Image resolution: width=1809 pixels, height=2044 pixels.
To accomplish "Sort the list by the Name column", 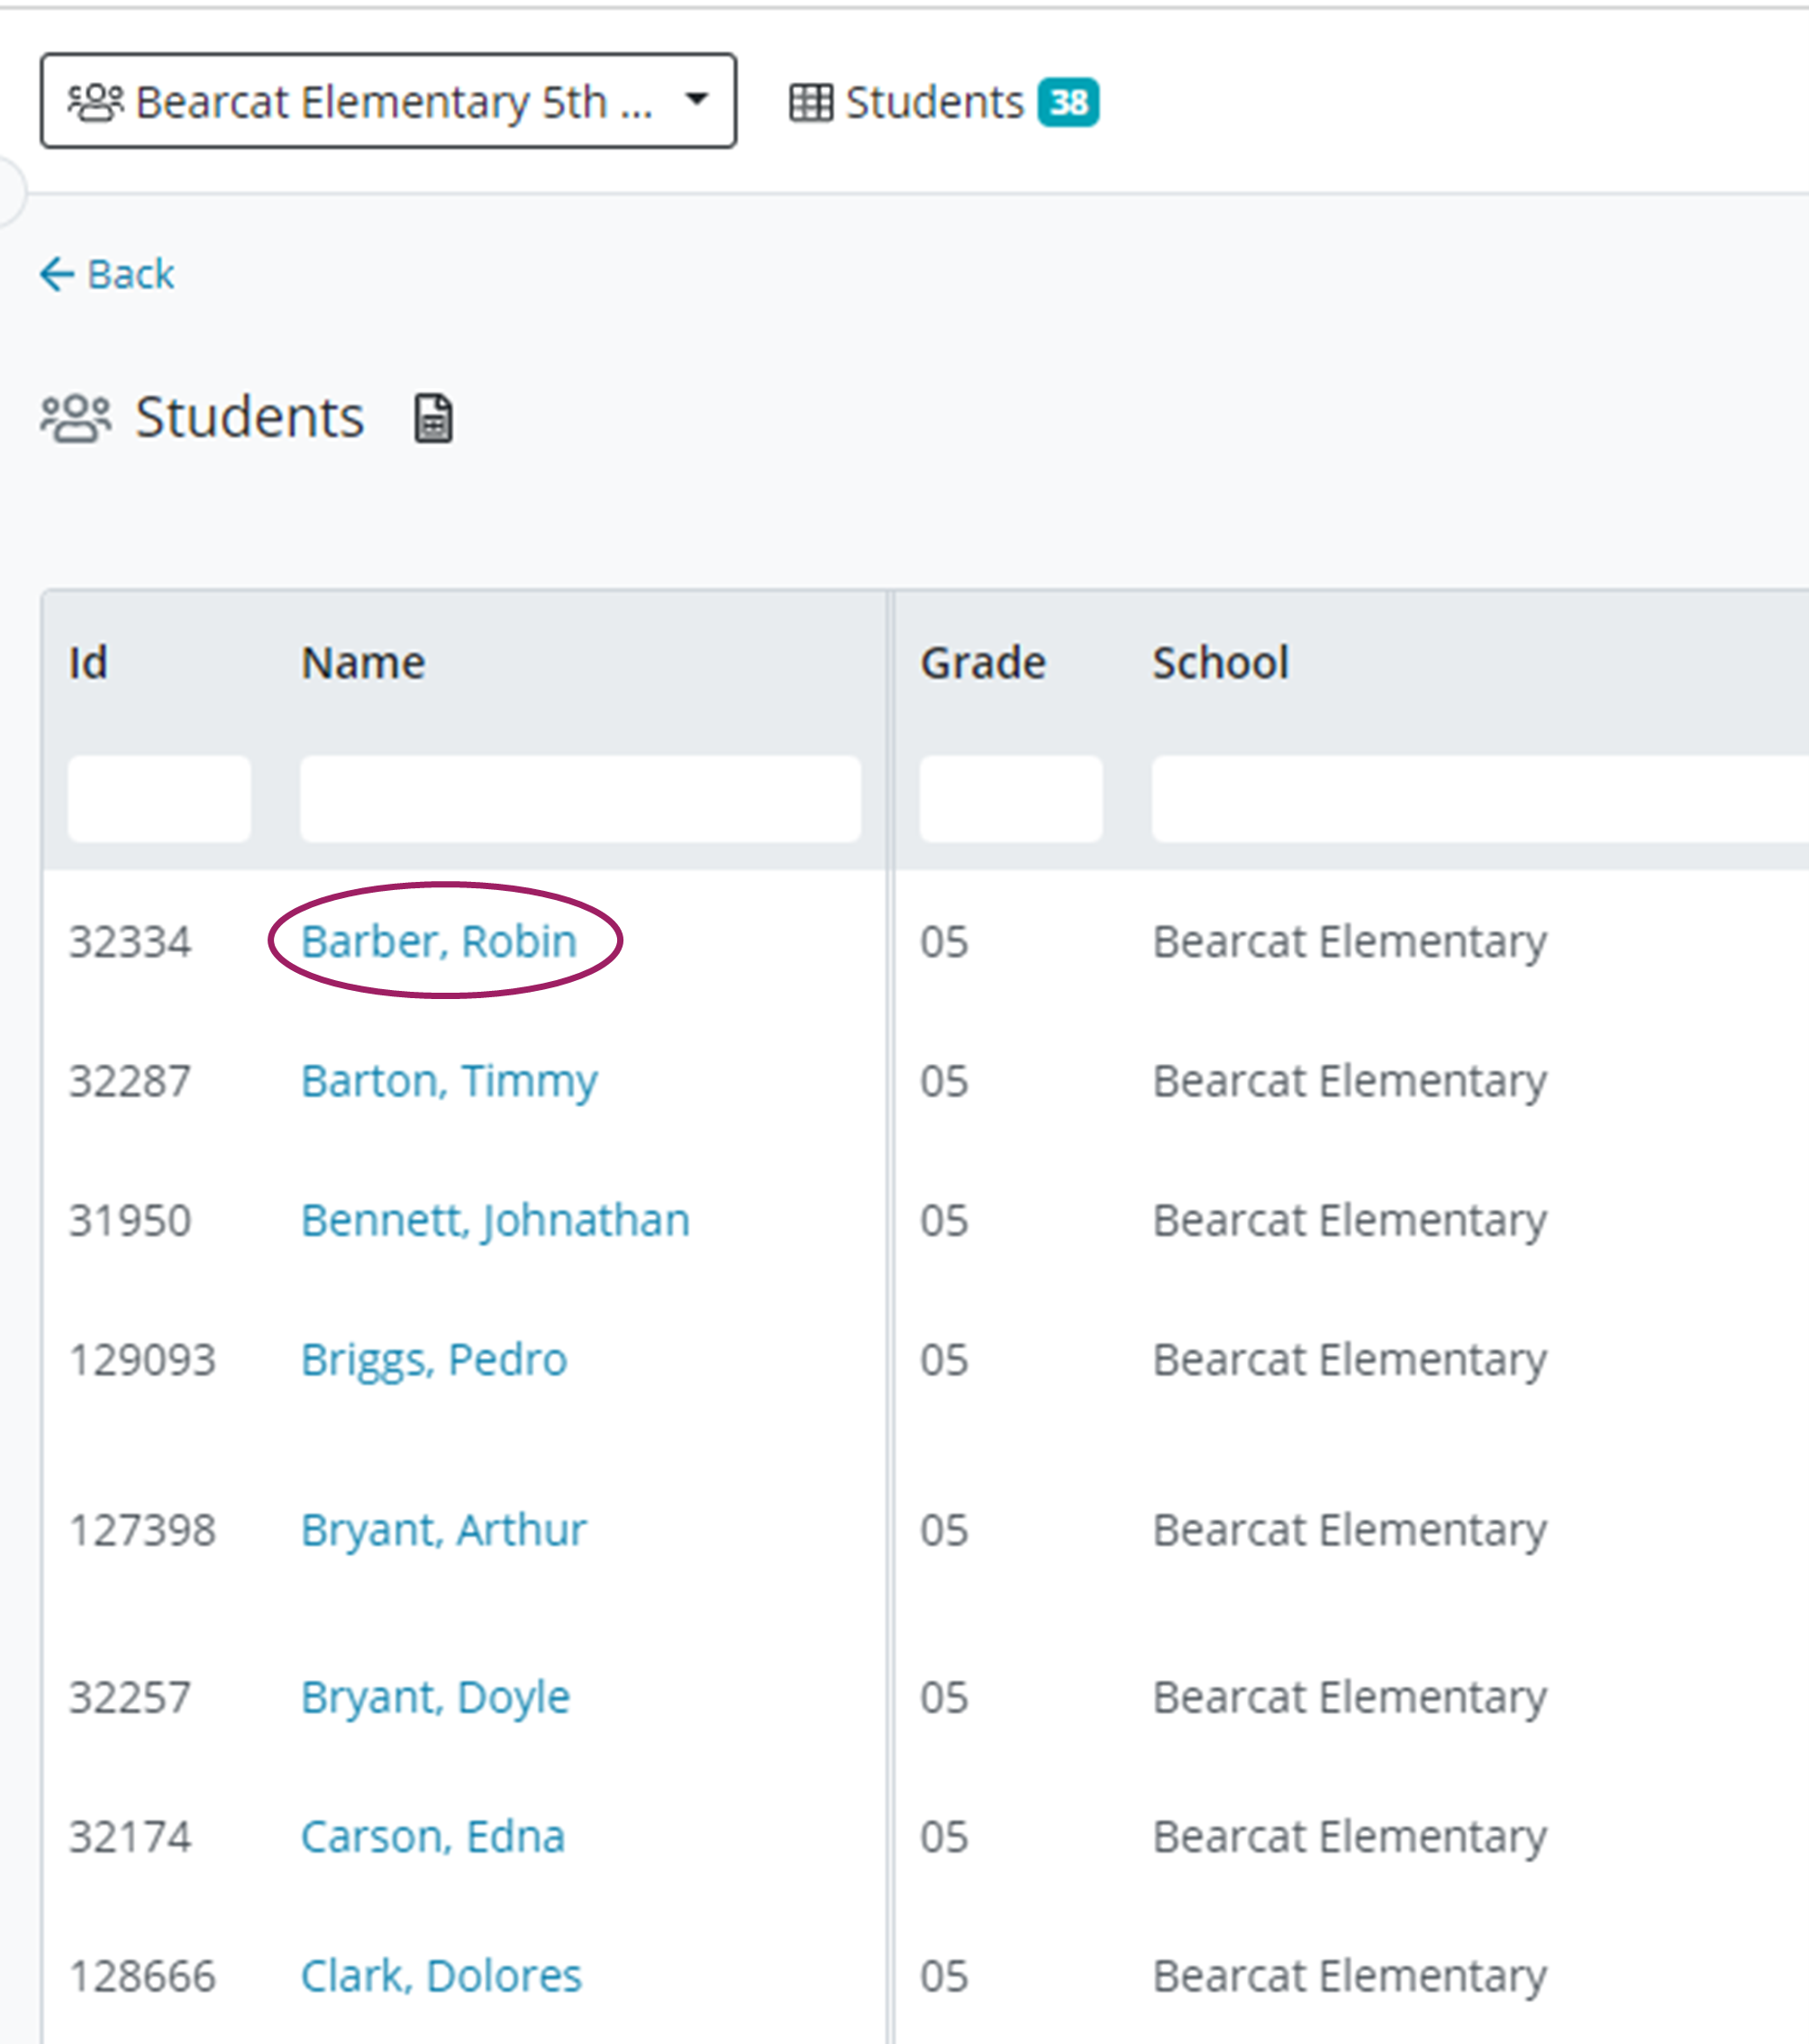I will [362, 661].
